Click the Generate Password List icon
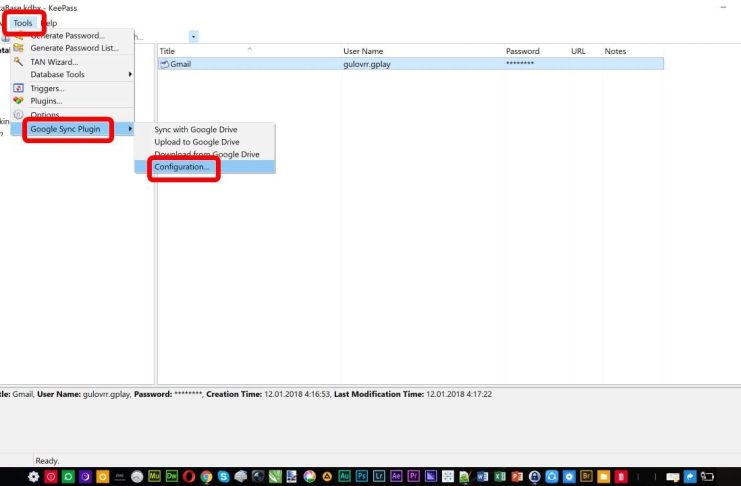 18,48
